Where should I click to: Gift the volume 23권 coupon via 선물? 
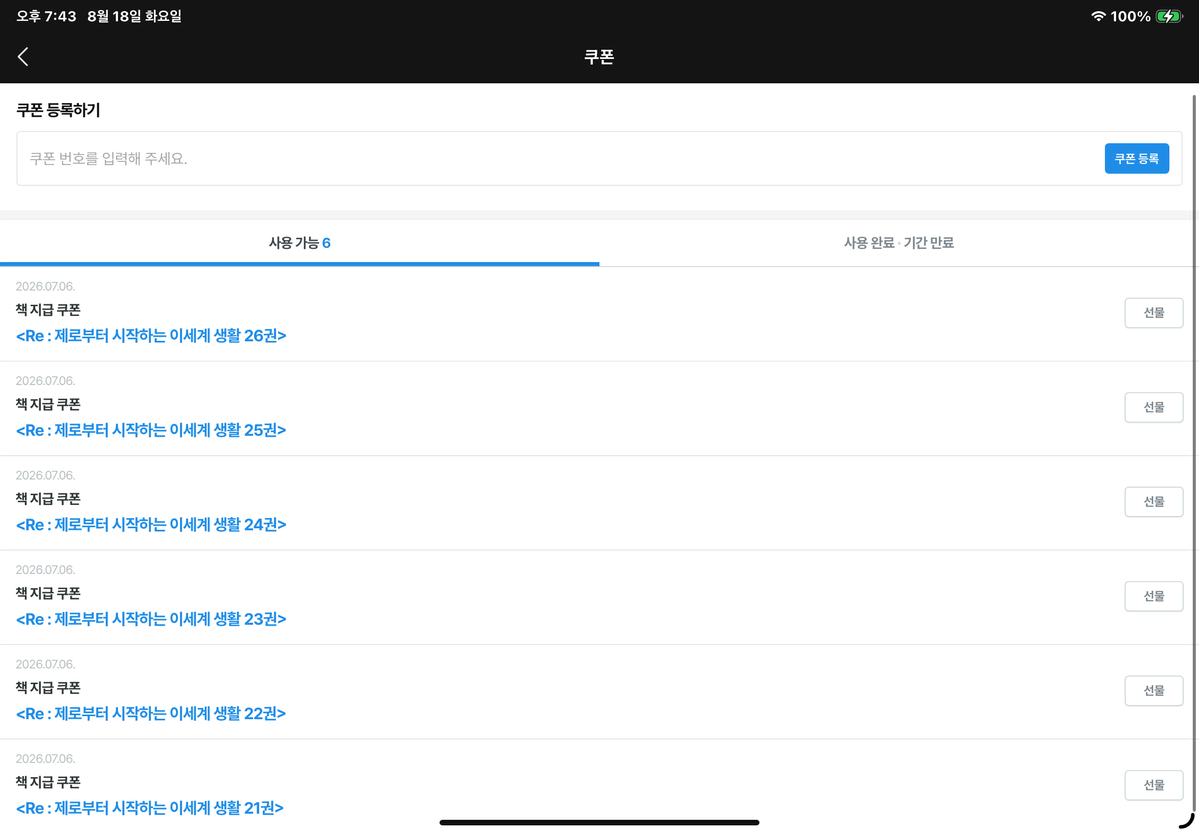point(1153,596)
